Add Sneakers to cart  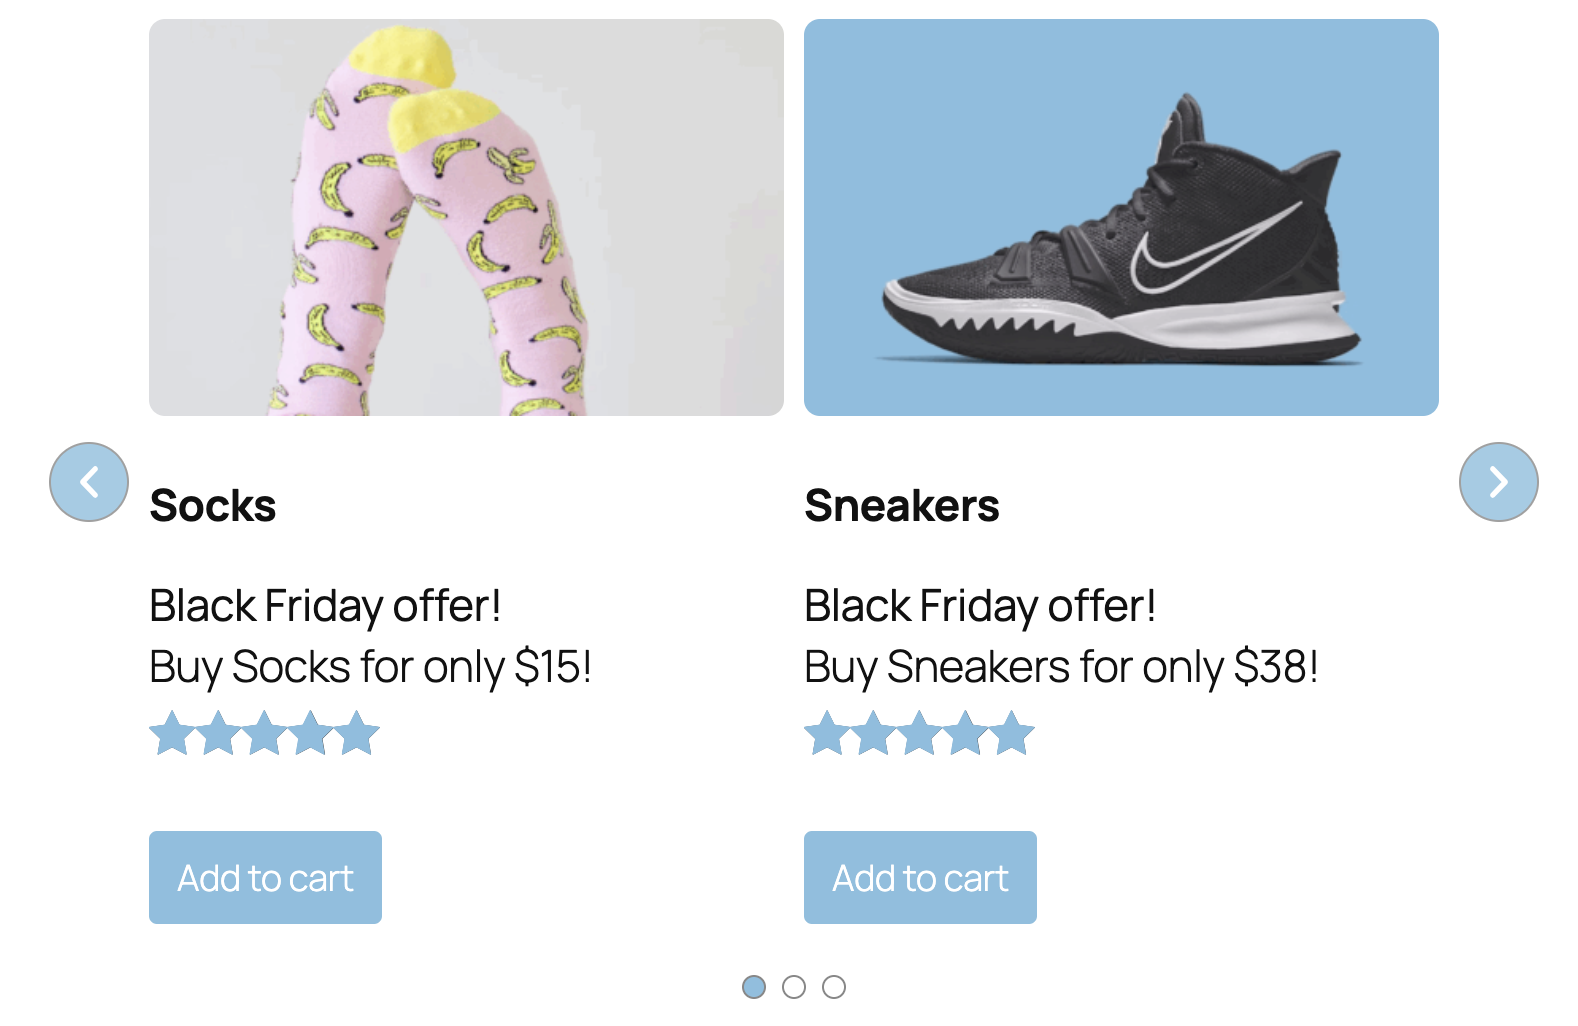pyautogui.click(x=920, y=877)
